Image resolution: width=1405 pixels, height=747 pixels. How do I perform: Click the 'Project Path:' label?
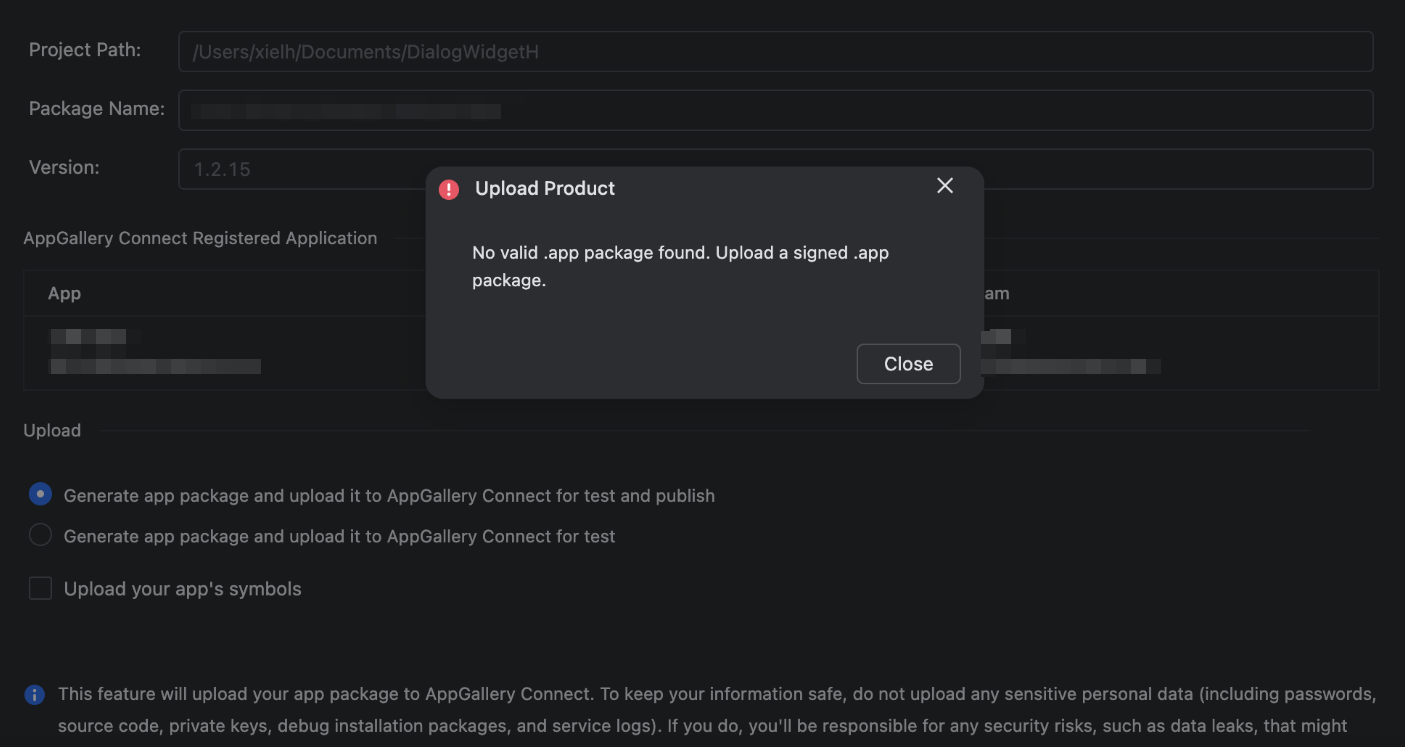[85, 50]
